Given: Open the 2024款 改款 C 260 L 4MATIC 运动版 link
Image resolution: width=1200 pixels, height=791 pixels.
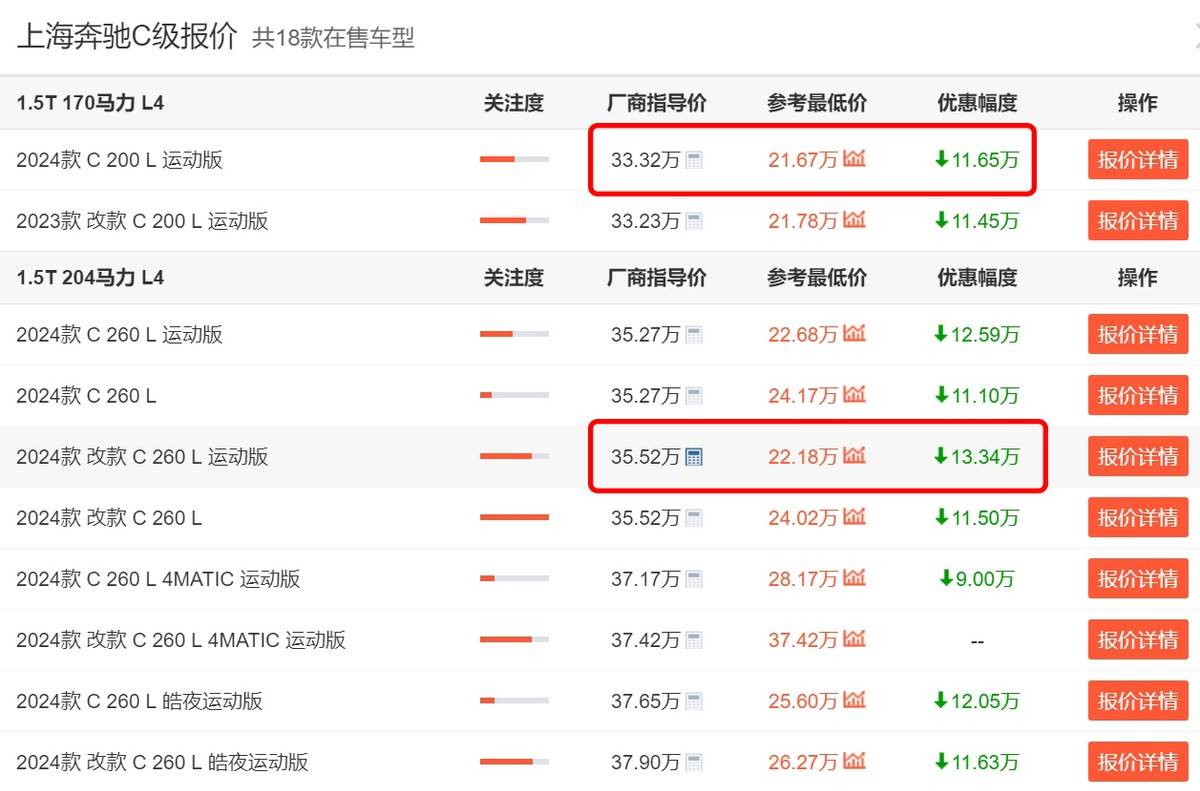Looking at the screenshot, I should (181, 640).
